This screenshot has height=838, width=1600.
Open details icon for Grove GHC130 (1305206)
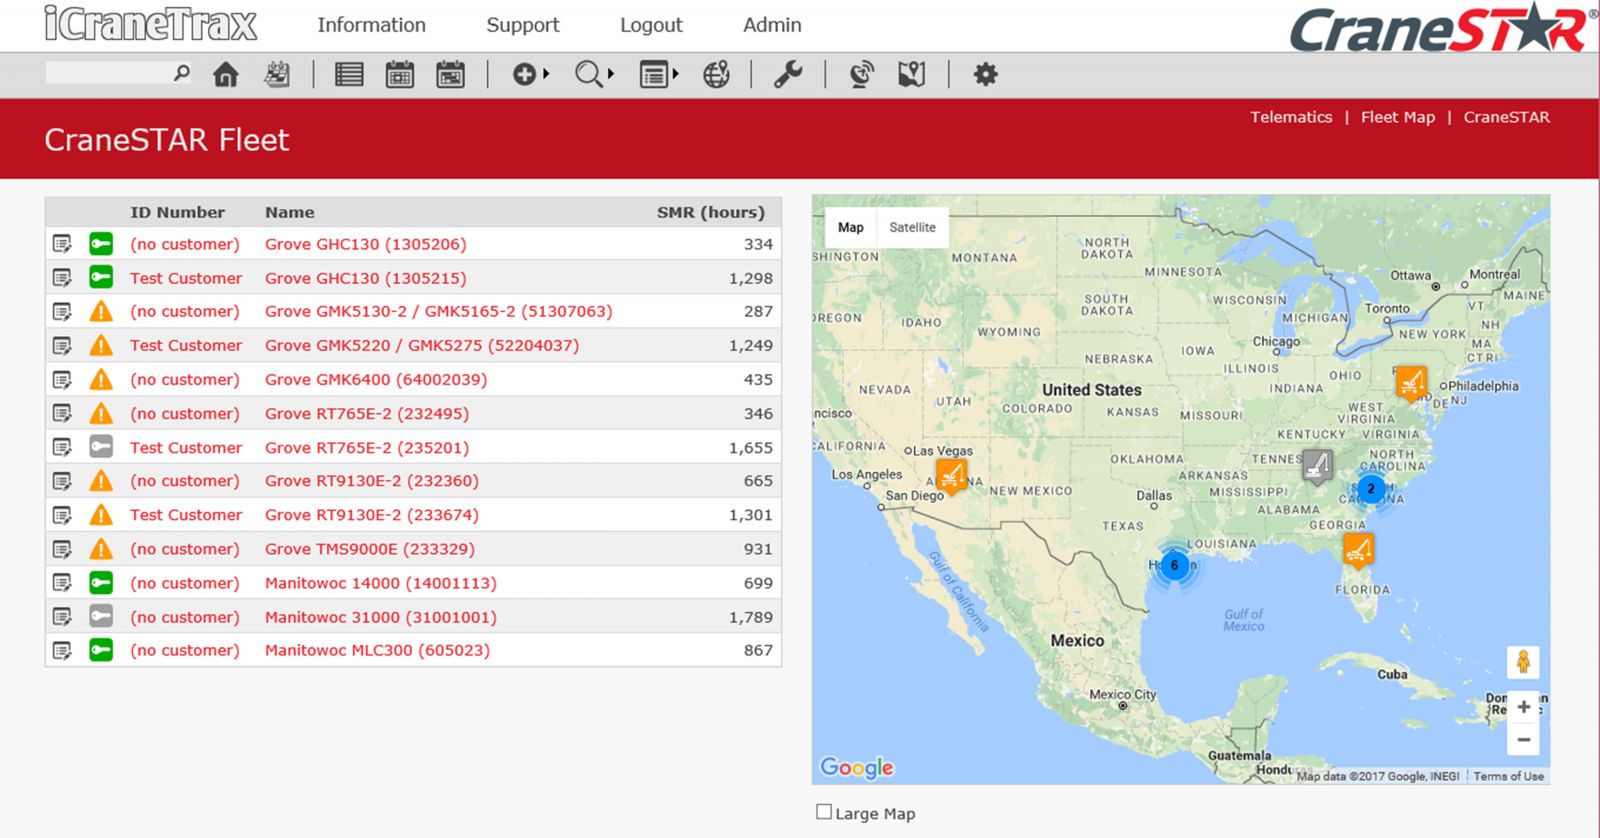click(x=62, y=244)
